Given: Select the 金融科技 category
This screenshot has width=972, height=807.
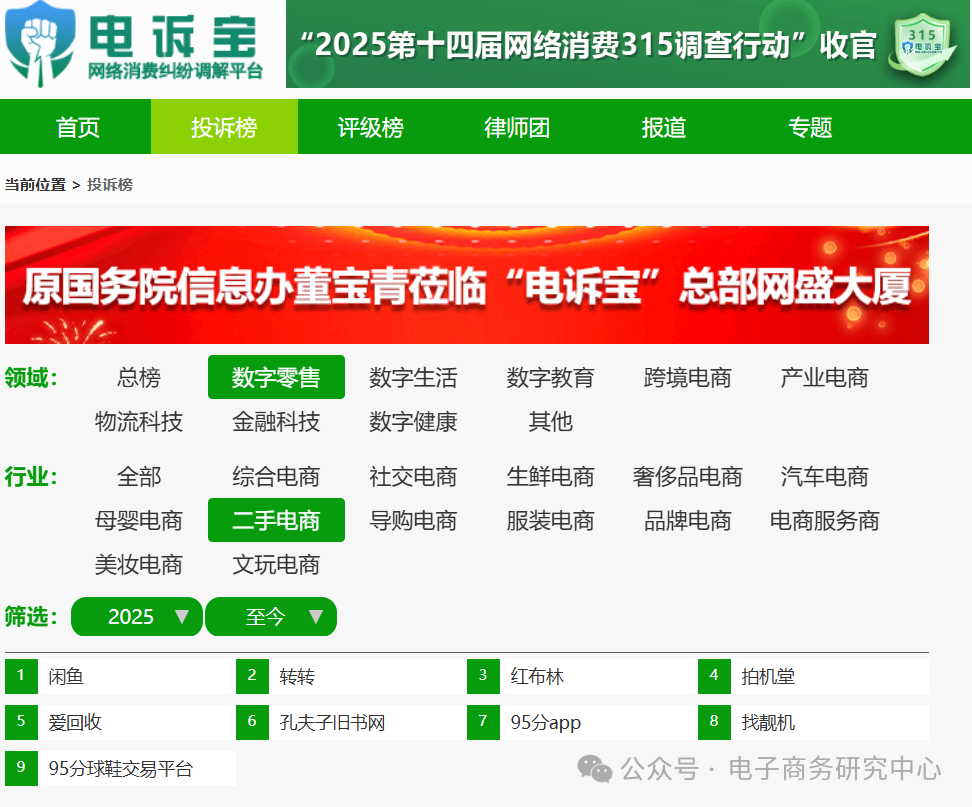Looking at the screenshot, I should (x=277, y=422).
